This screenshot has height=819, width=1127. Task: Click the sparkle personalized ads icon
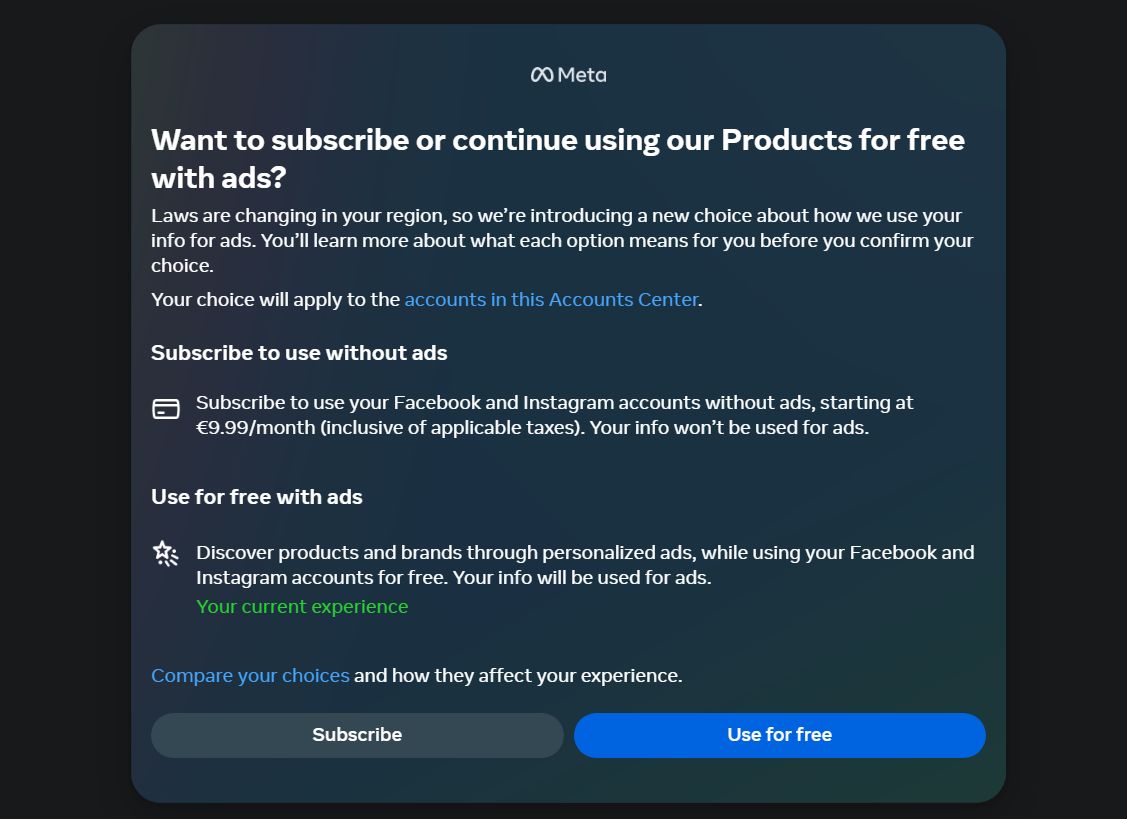click(x=166, y=554)
